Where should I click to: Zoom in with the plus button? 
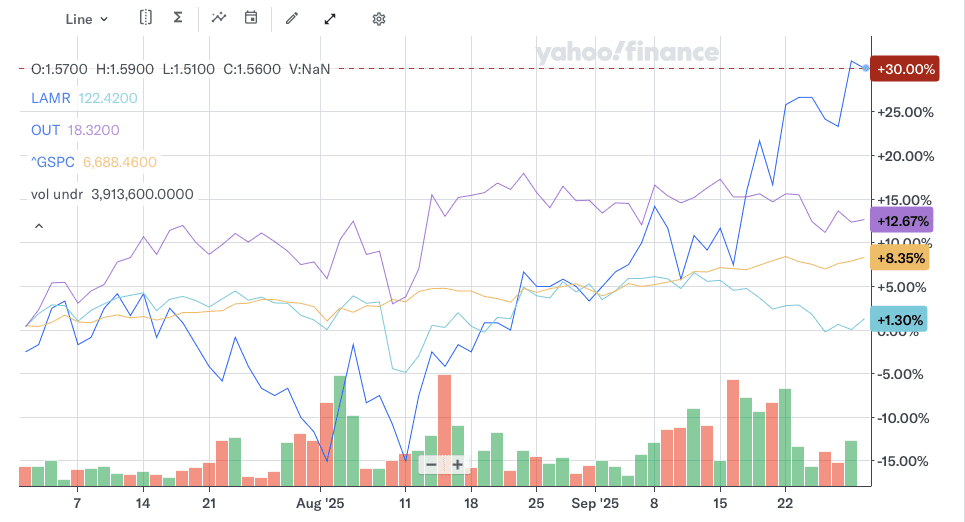(458, 464)
